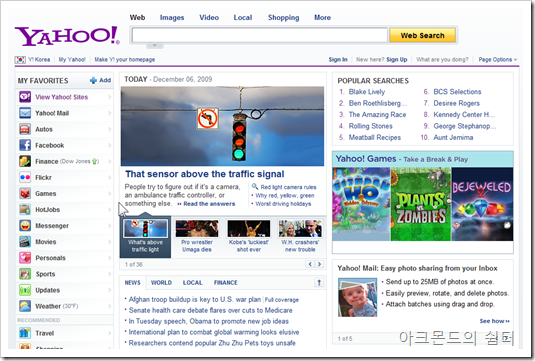Click Read the answers link

coord(209,204)
